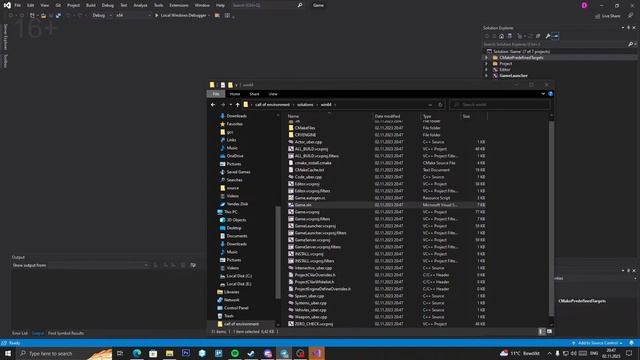Switch File Explorer to details view icon
This screenshot has height=360, width=640.
(x=542, y=331)
